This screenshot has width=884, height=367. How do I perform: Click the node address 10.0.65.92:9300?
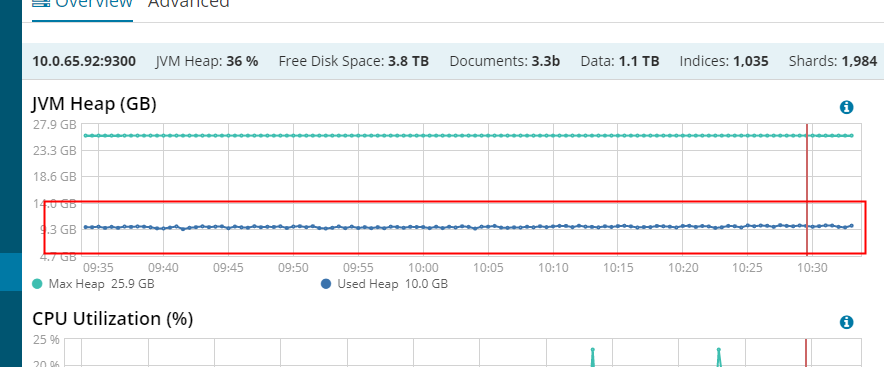[x=84, y=61]
